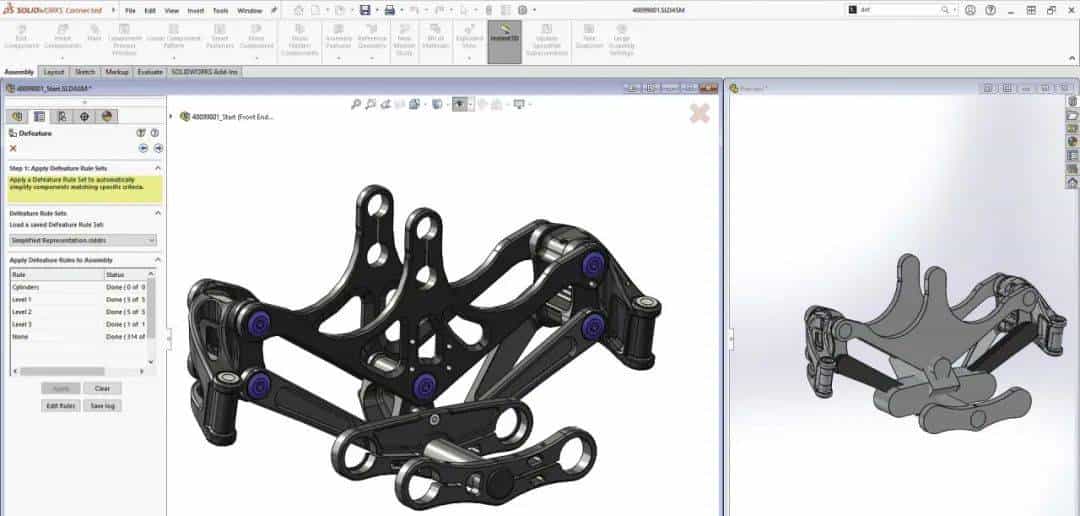Open the Simplified Representation rule set dropdown
Image resolution: width=1080 pixels, height=516 pixels.
[84, 240]
